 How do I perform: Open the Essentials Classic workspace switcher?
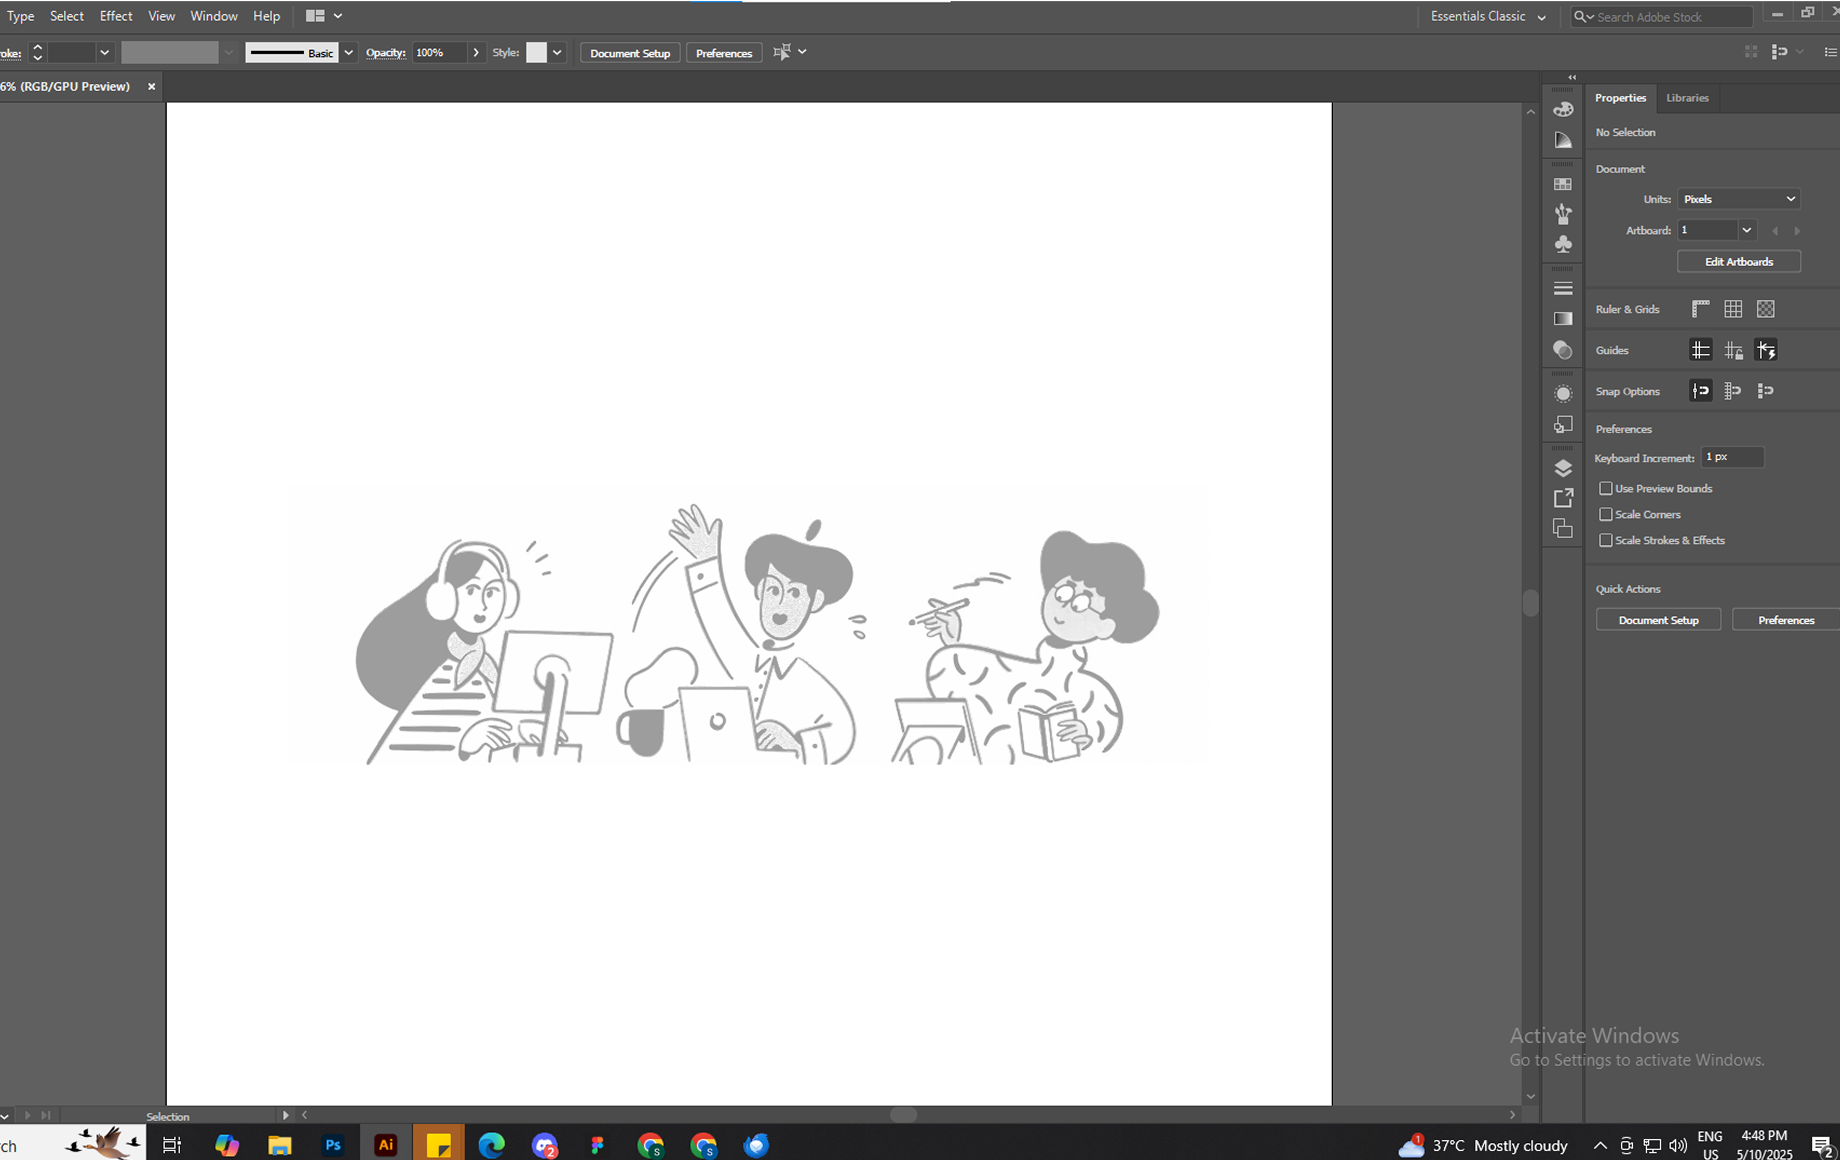1487,16
